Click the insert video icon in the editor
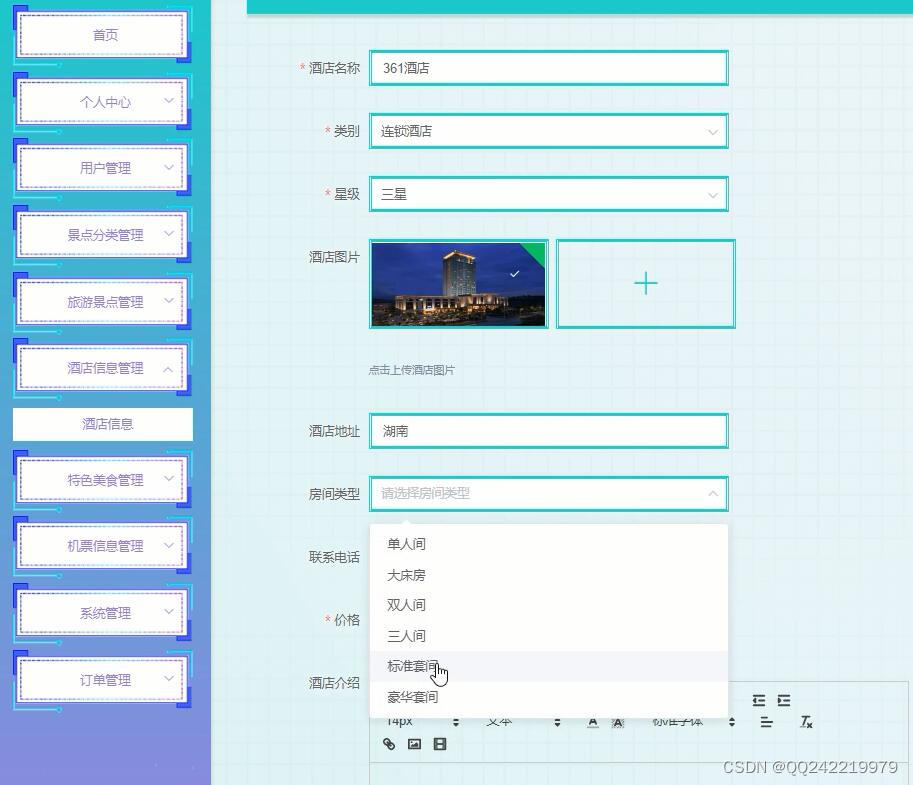 (x=440, y=743)
